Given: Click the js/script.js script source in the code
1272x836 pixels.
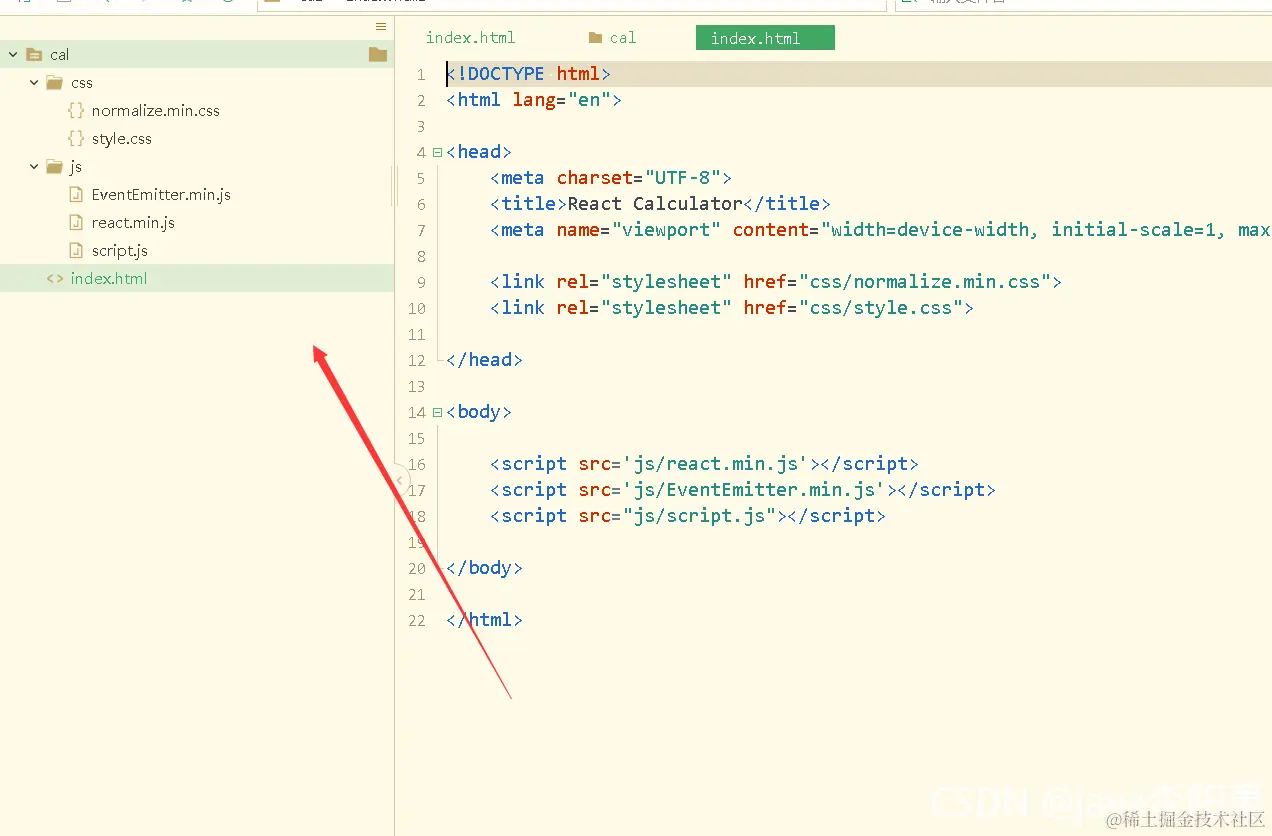Looking at the screenshot, I should (x=700, y=516).
